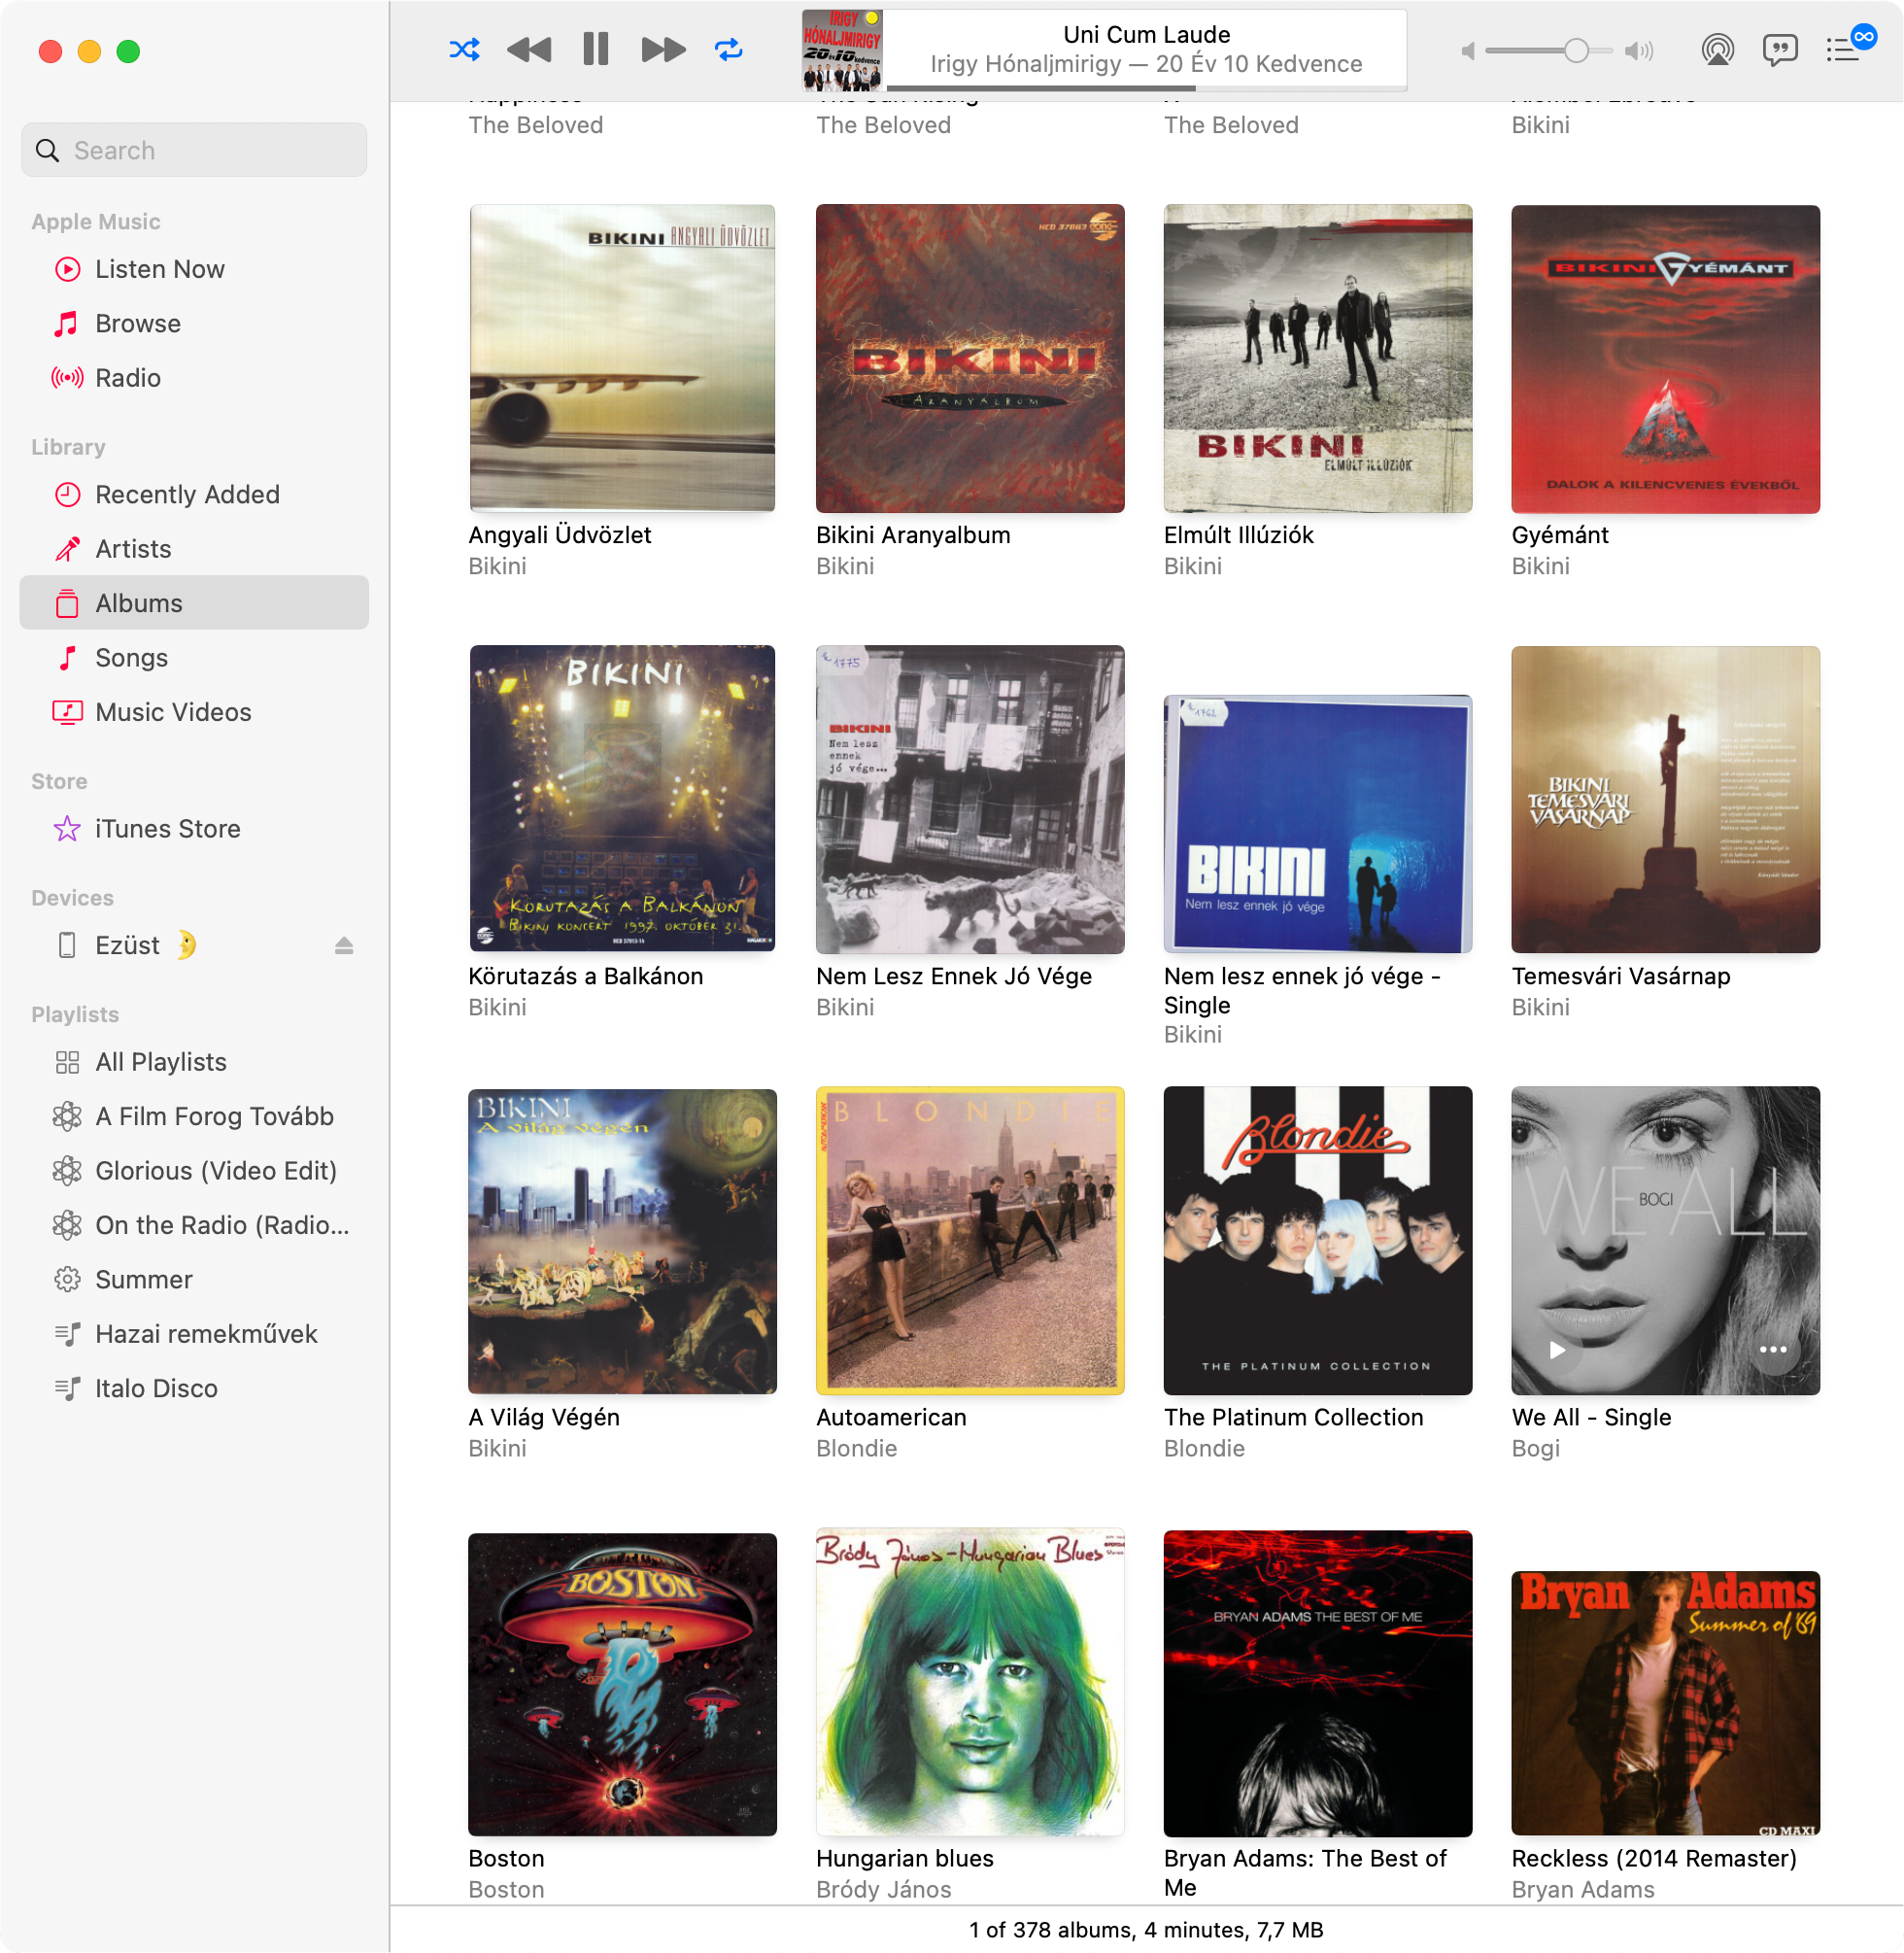Show the lyrics panel
1904x1953 pixels.
[x=1780, y=49]
